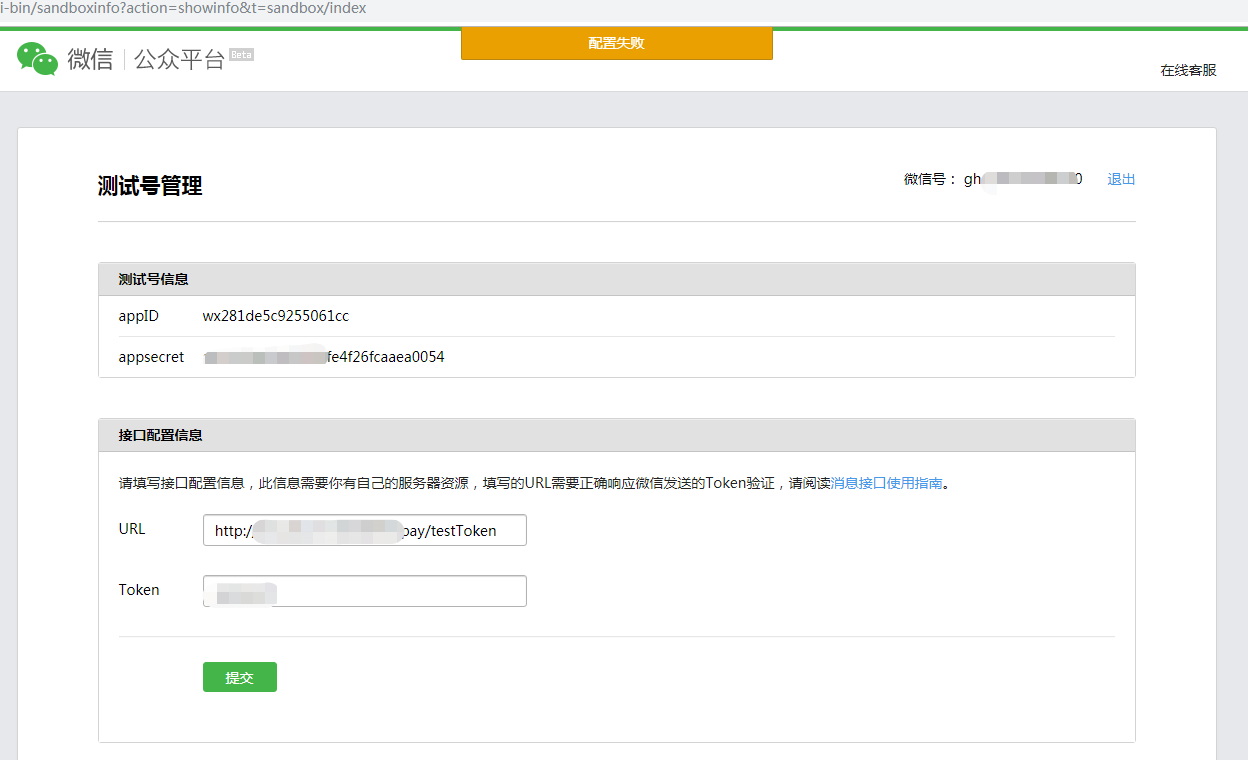Click the orange 配置失败 notification banner

tap(616, 44)
